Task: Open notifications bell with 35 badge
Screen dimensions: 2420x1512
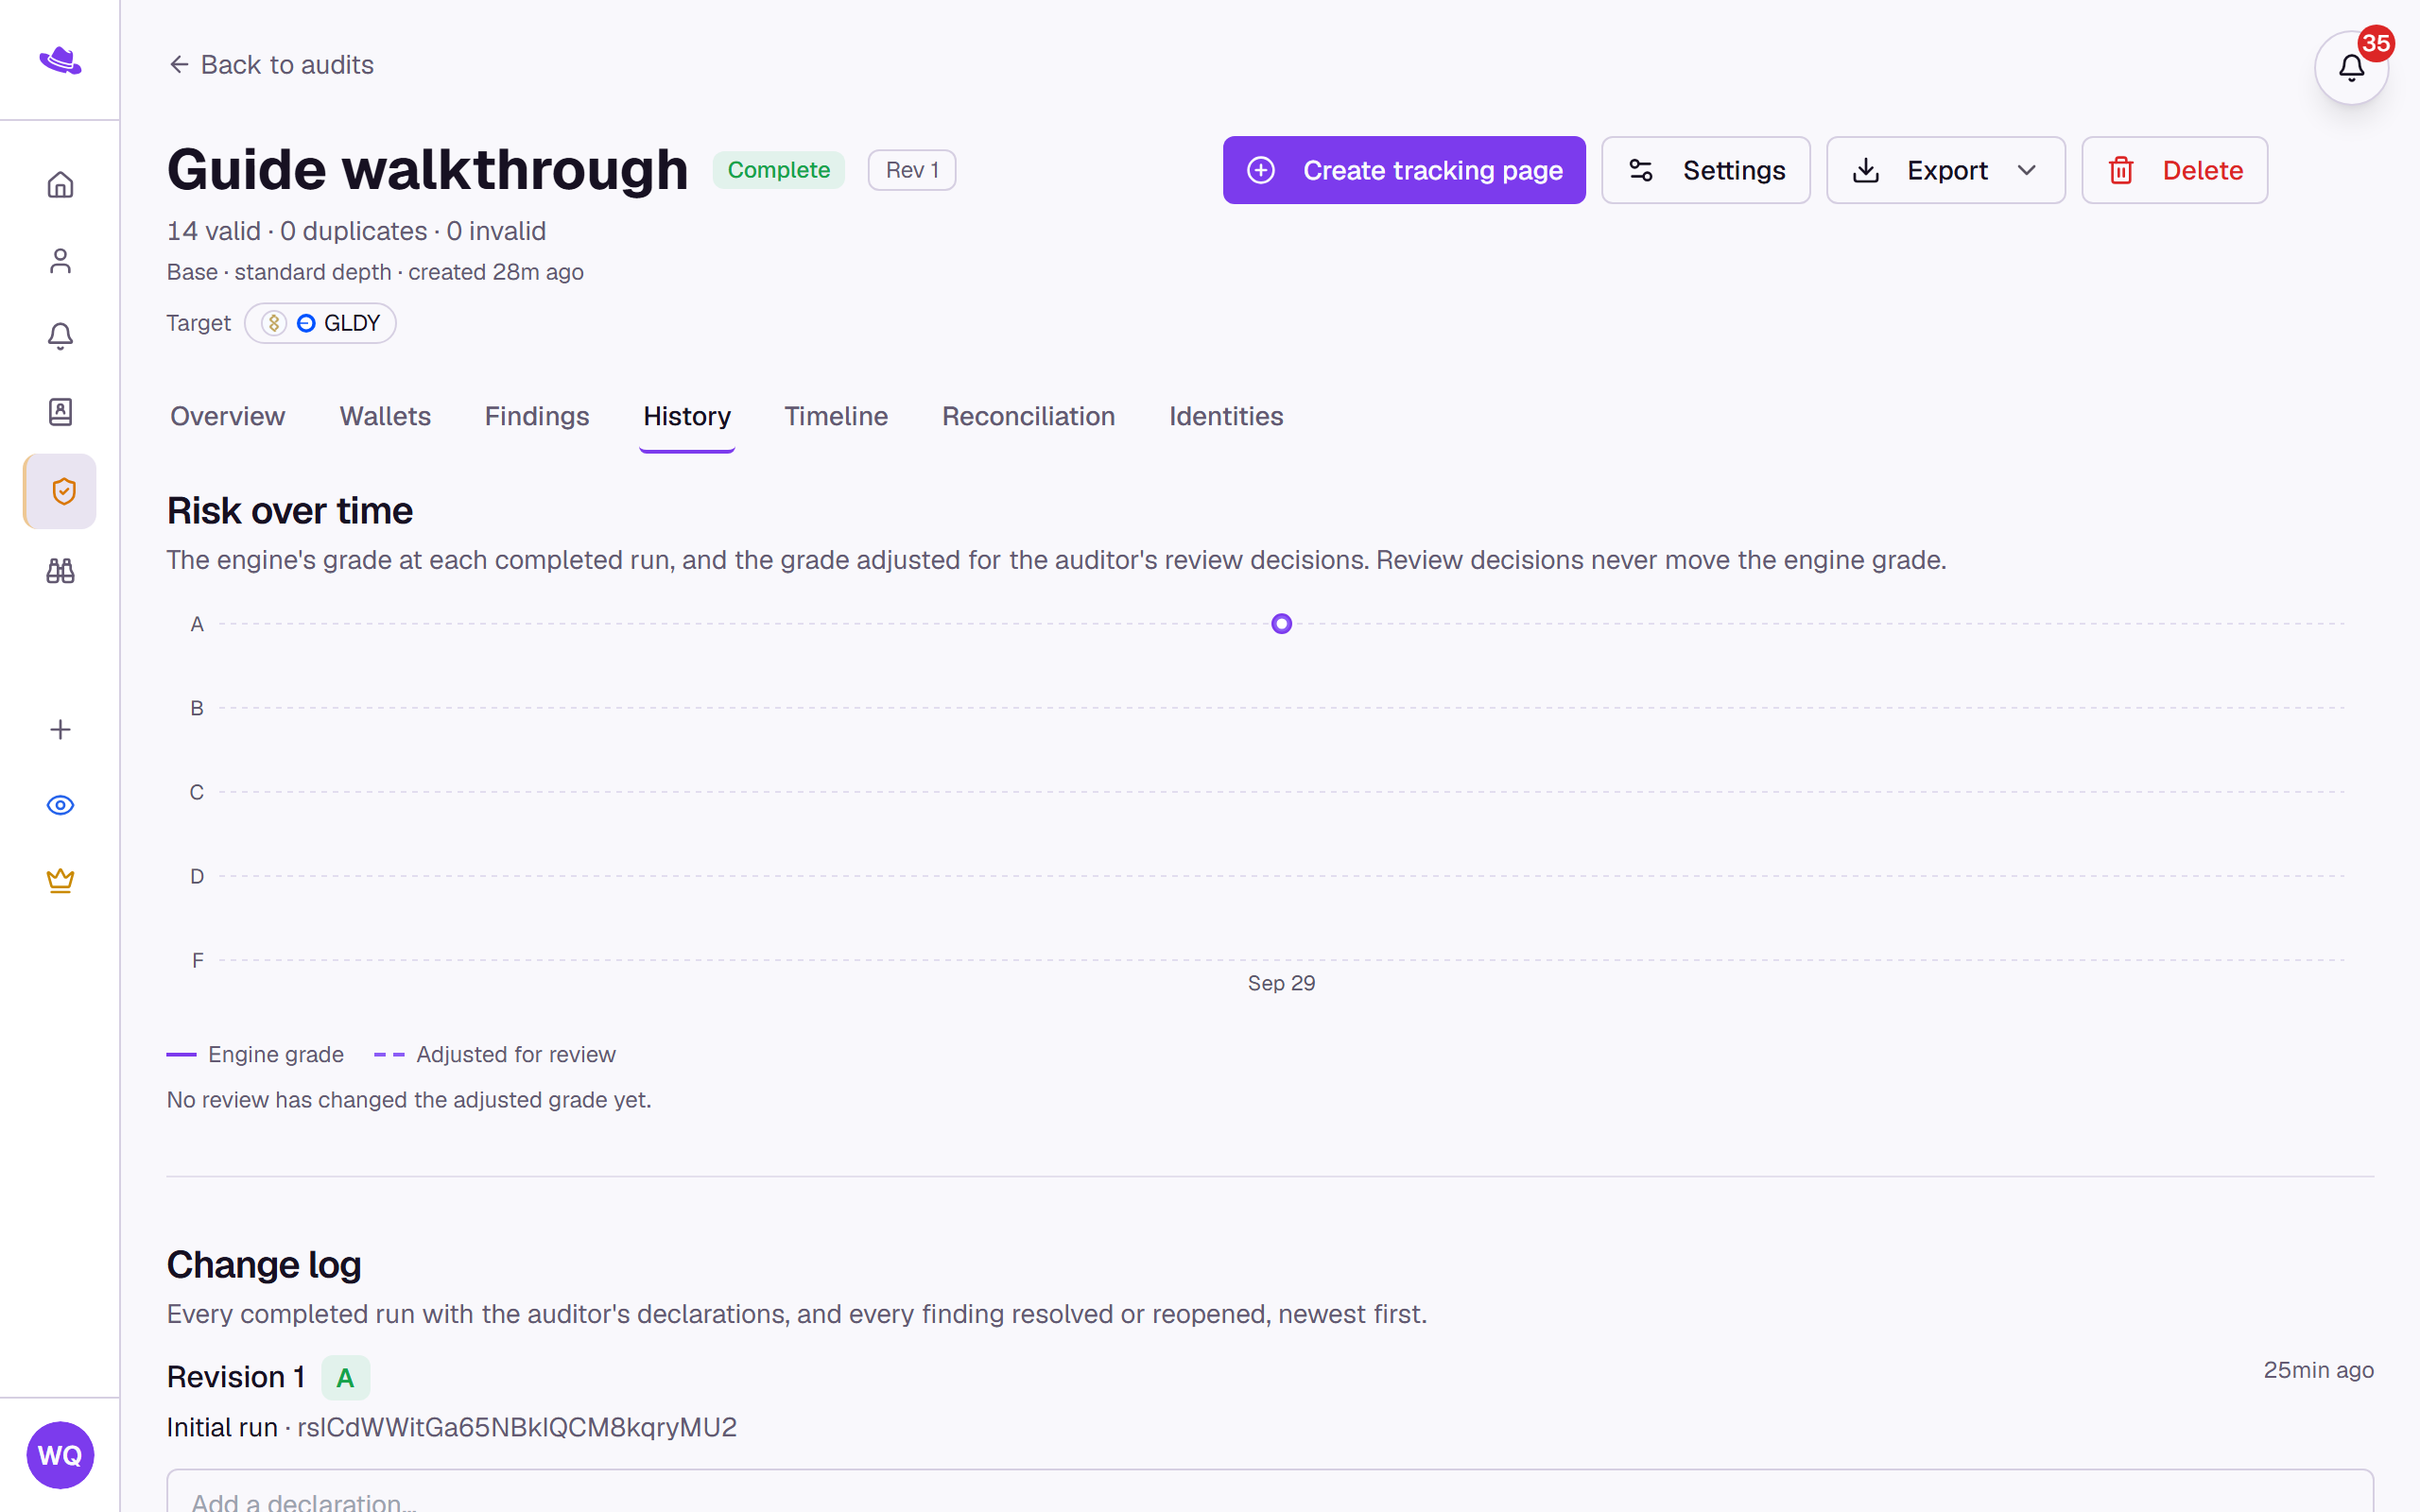Action: (2352, 68)
